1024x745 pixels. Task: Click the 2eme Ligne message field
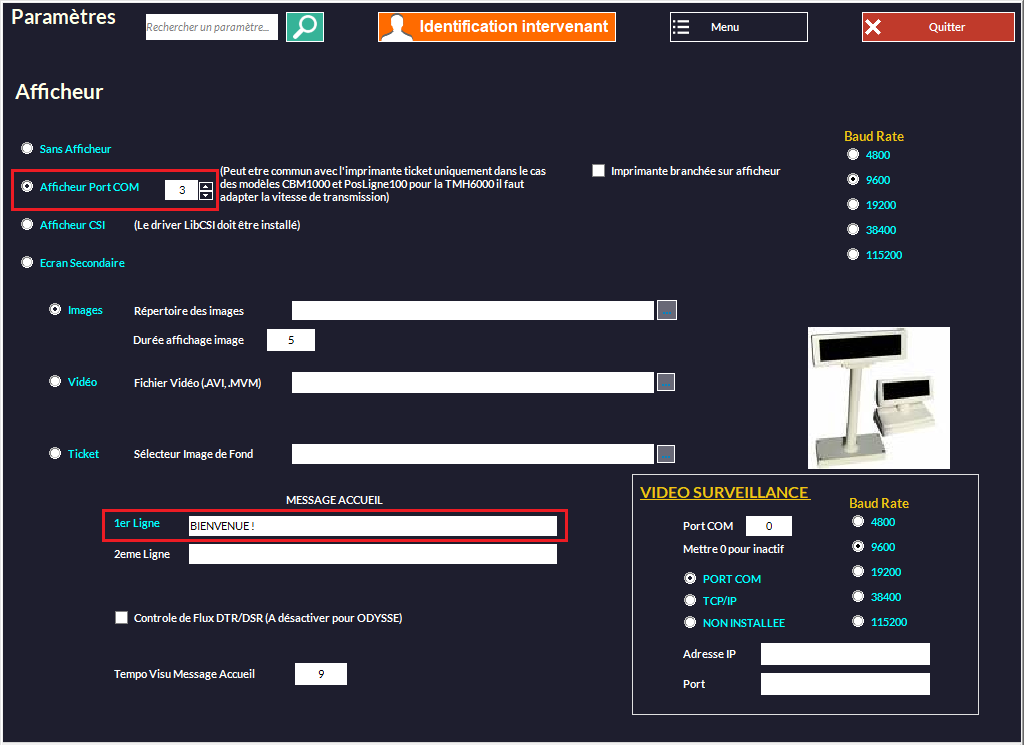point(372,554)
